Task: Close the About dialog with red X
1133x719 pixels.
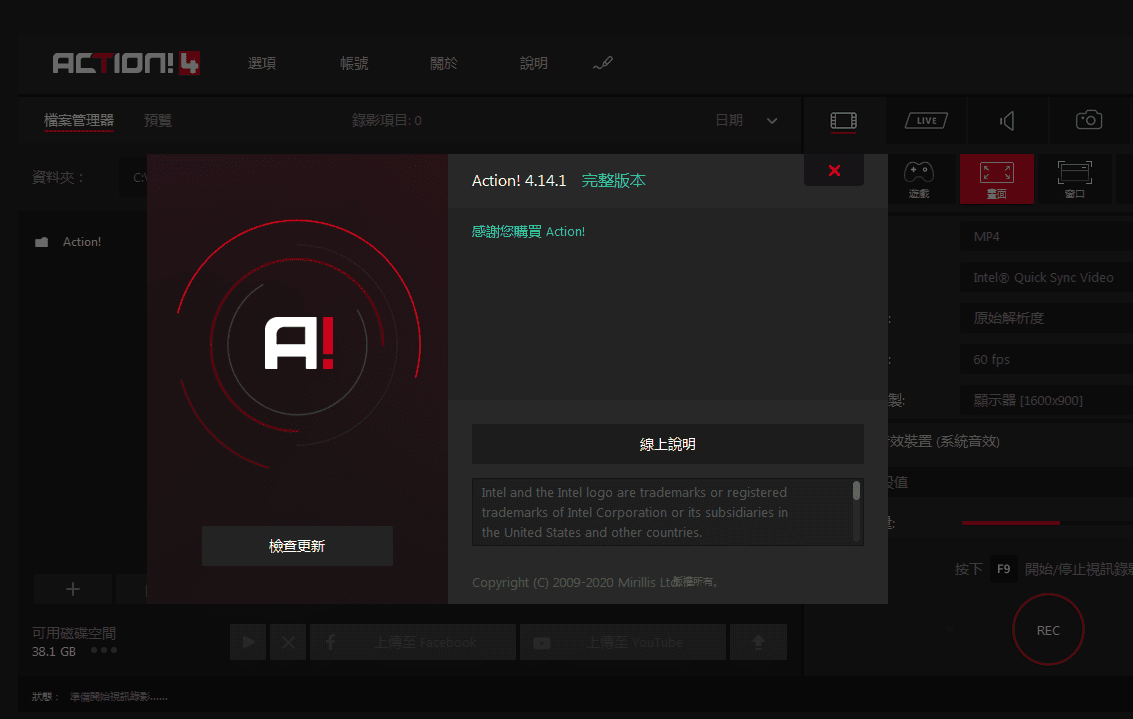Action: (x=834, y=171)
